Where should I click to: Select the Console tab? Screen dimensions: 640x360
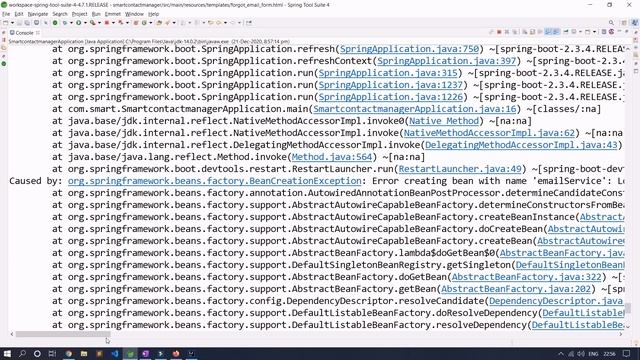point(24,33)
